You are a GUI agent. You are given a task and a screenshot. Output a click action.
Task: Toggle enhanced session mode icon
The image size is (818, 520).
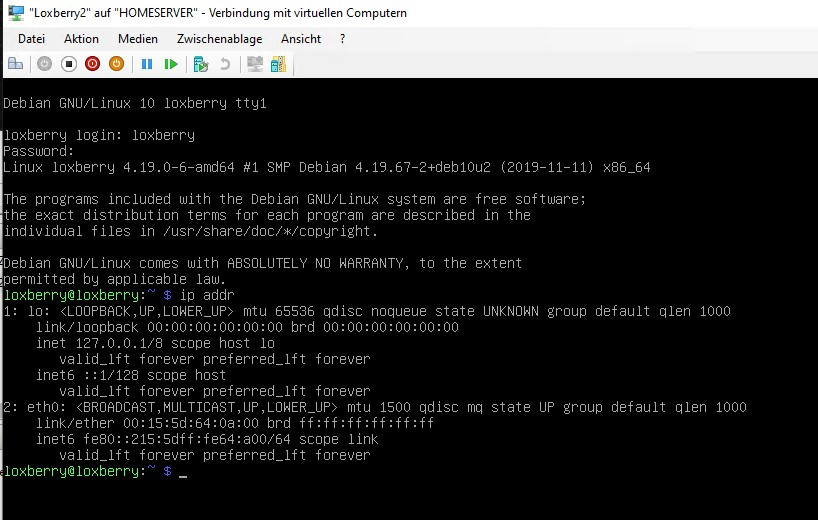[255, 64]
